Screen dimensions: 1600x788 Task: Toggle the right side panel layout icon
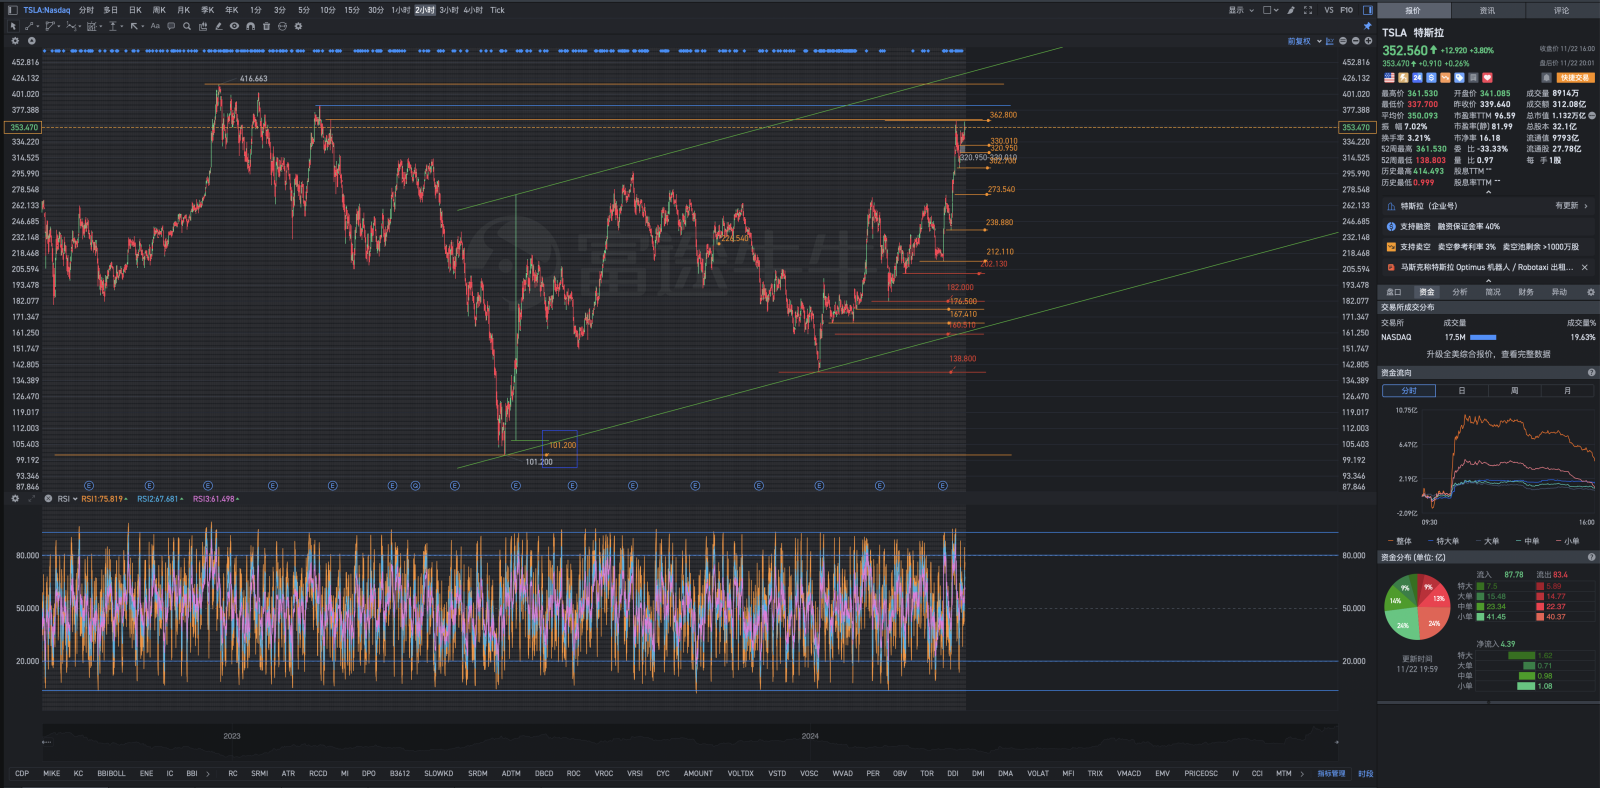[1367, 10]
